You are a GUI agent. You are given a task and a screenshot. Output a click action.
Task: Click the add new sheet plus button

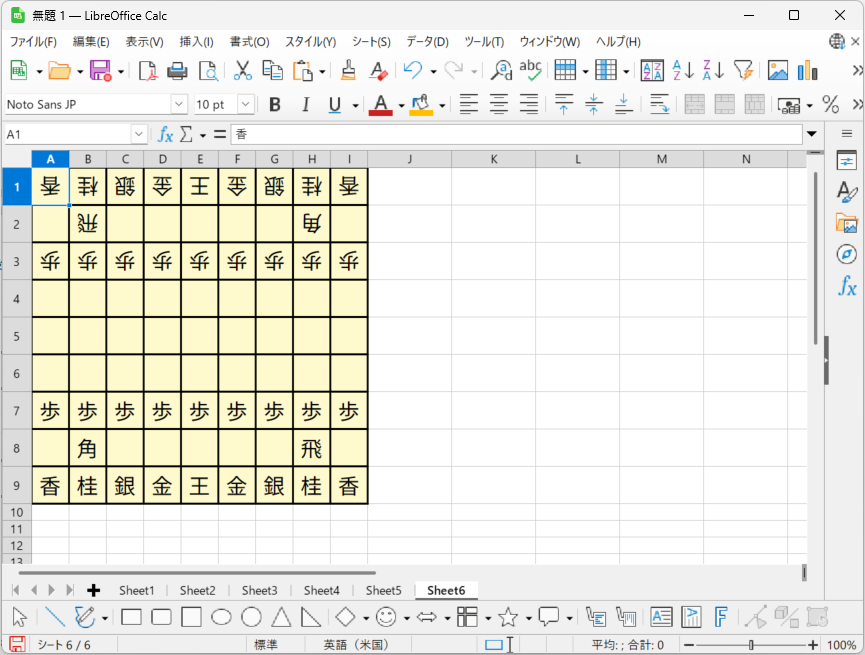94,590
